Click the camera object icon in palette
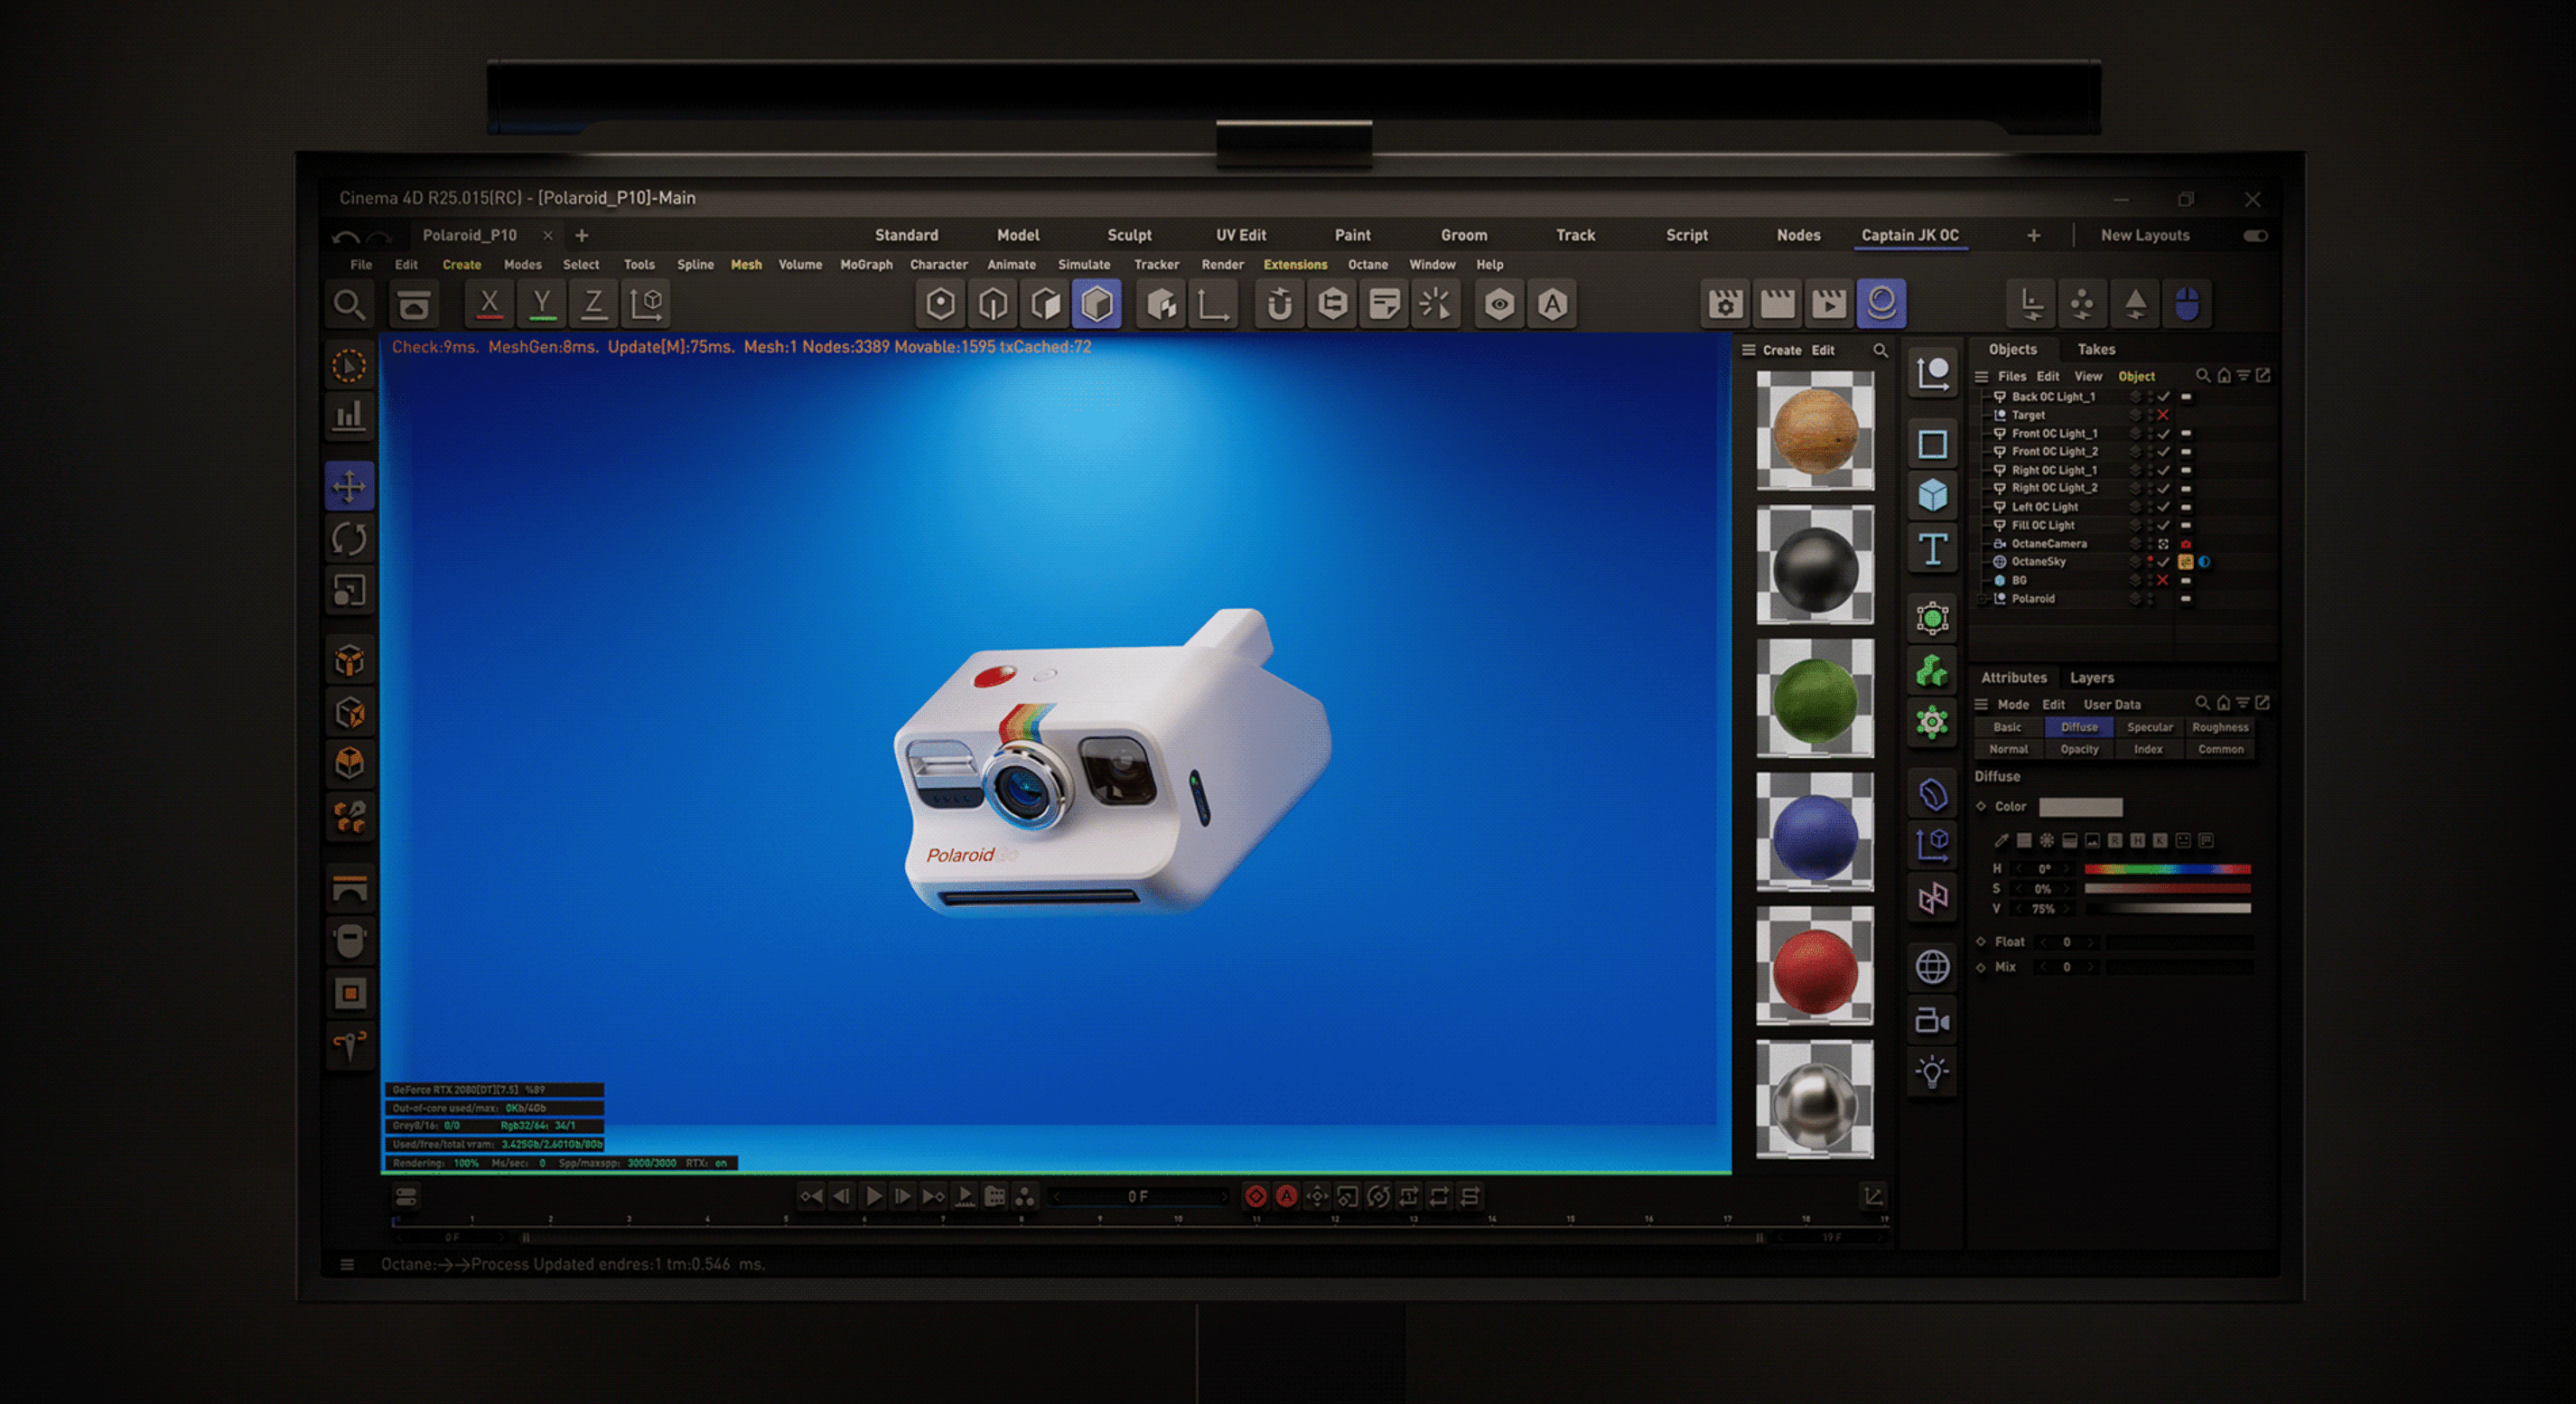The width and height of the screenshot is (2576, 1404). 1932,1021
